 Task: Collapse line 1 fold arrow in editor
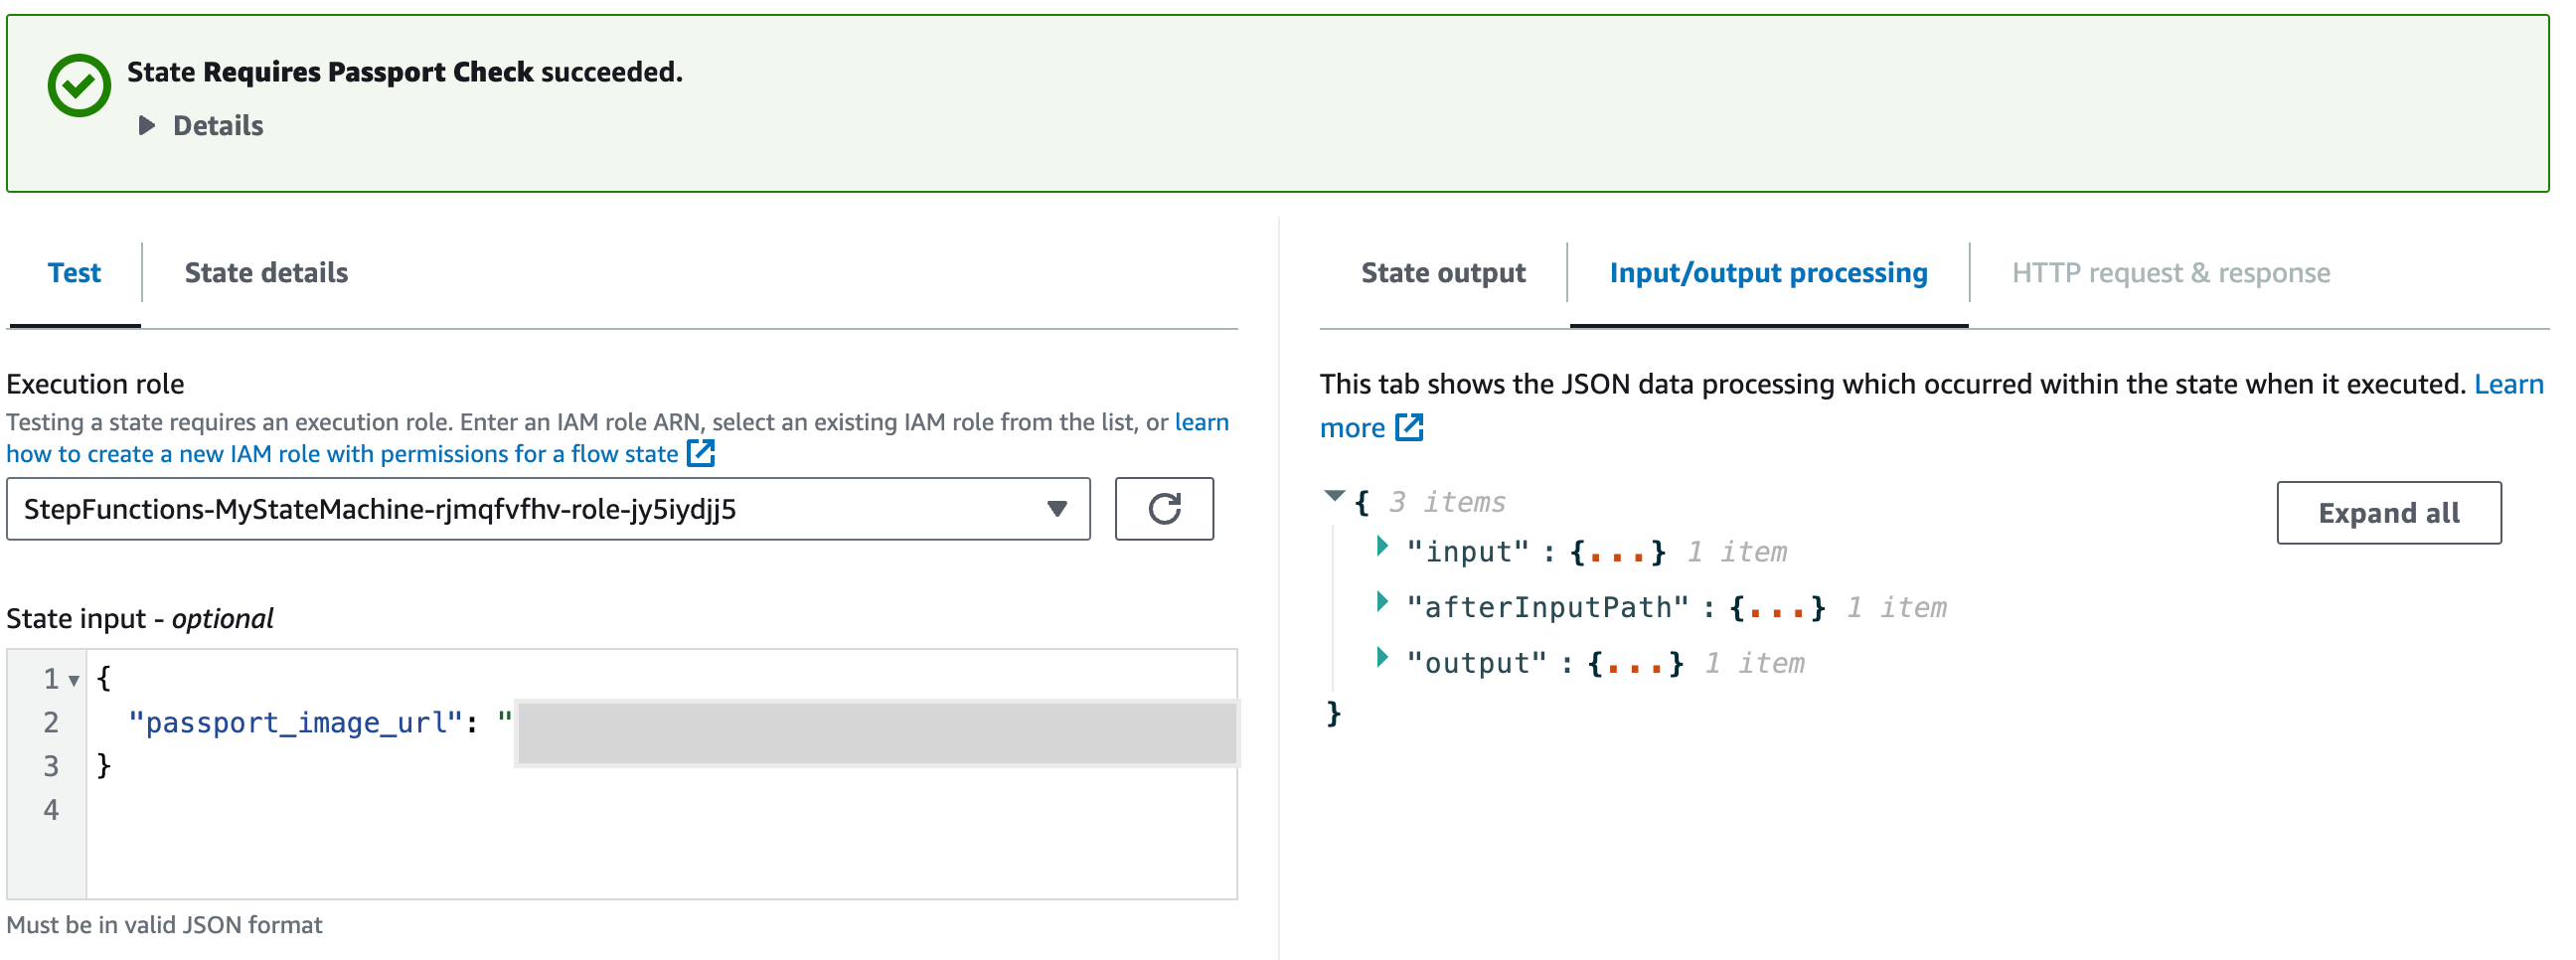(73, 680)
